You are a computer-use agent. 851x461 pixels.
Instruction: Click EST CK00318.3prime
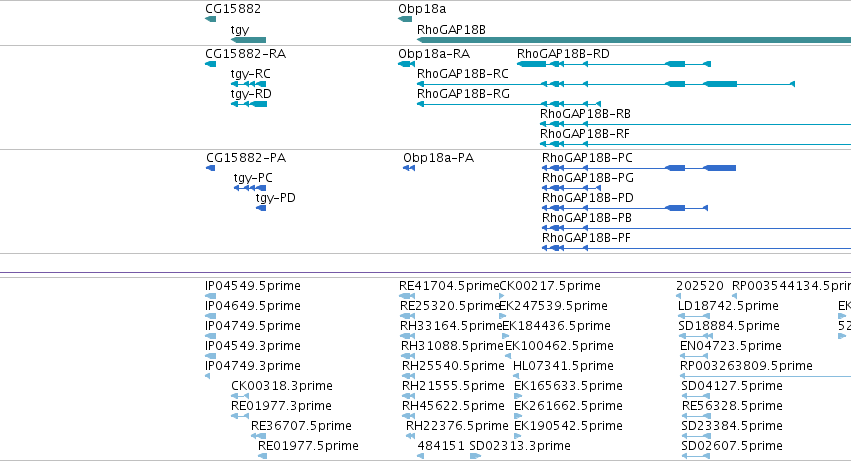click(282, 387)
